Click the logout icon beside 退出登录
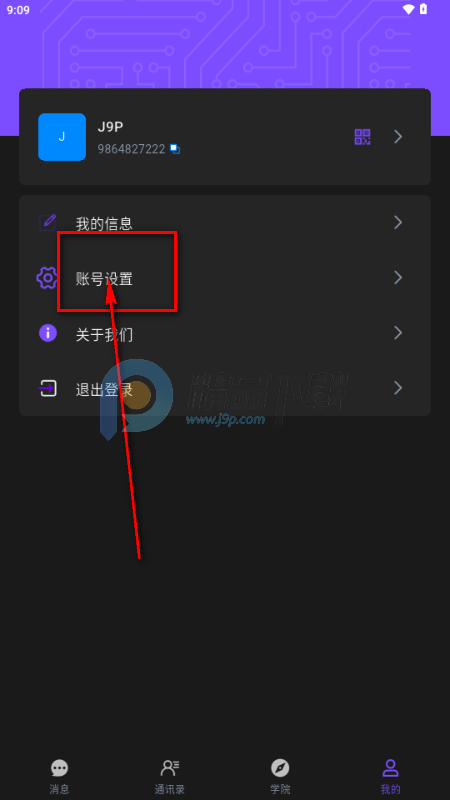This screenshot has width=450, height=800. (47, 388)
